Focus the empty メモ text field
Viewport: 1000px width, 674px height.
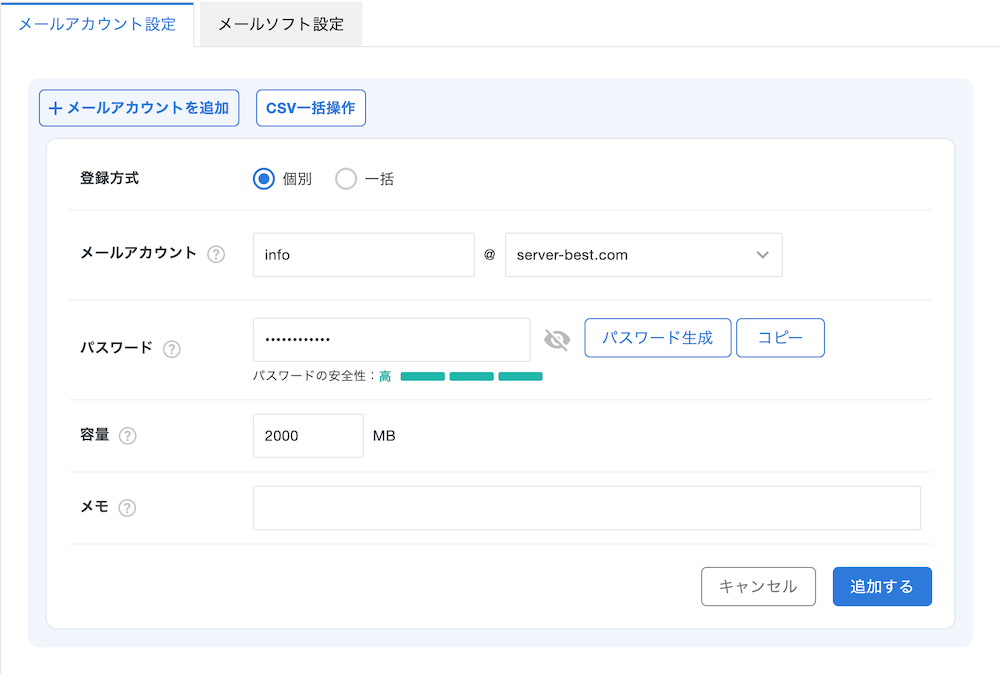(x=587, y=508)
